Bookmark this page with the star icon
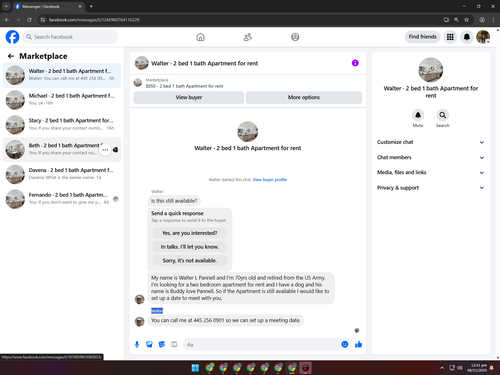 [466, 20]
